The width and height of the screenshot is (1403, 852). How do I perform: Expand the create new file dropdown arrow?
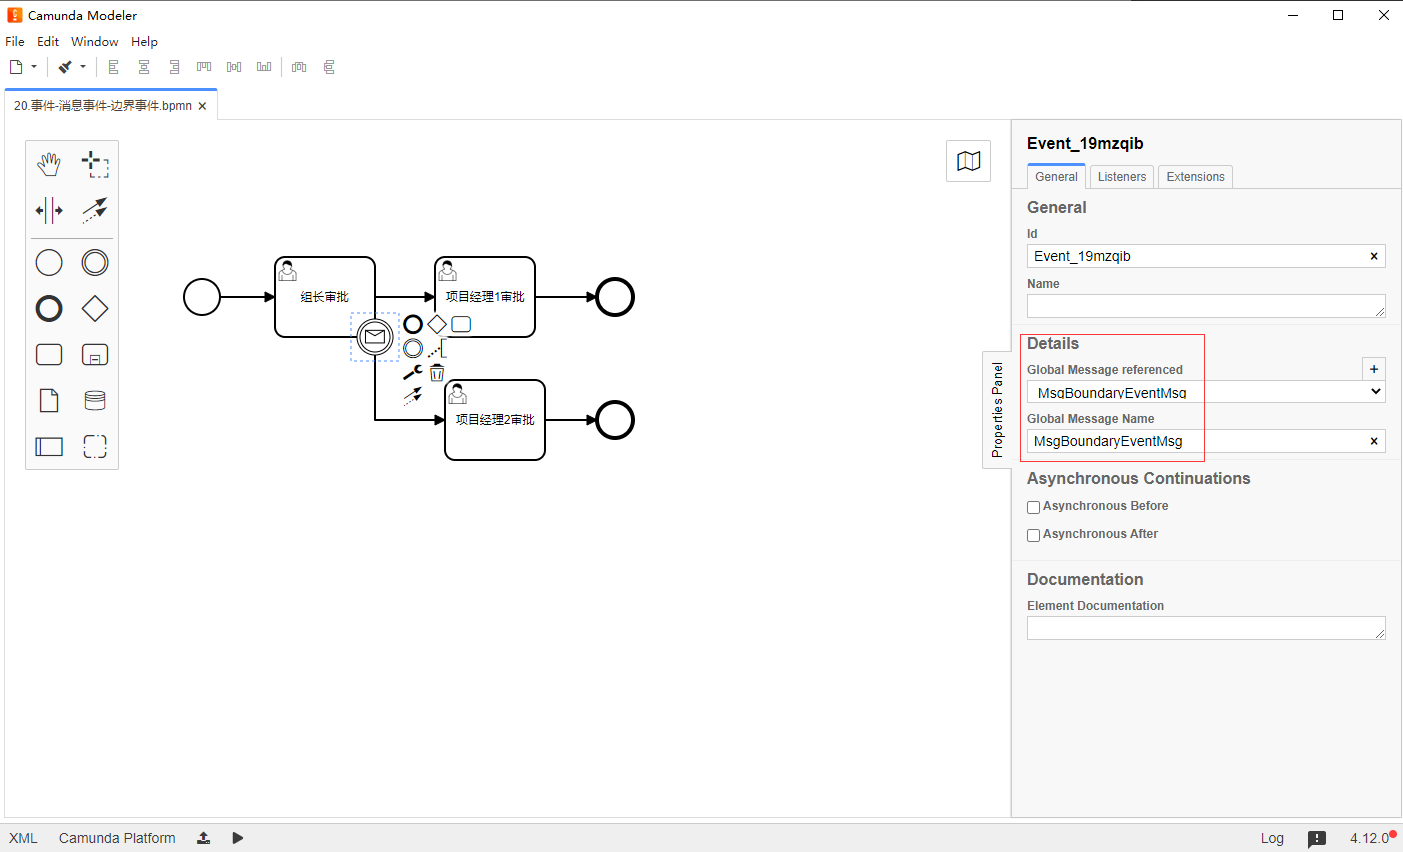point(34,67)
